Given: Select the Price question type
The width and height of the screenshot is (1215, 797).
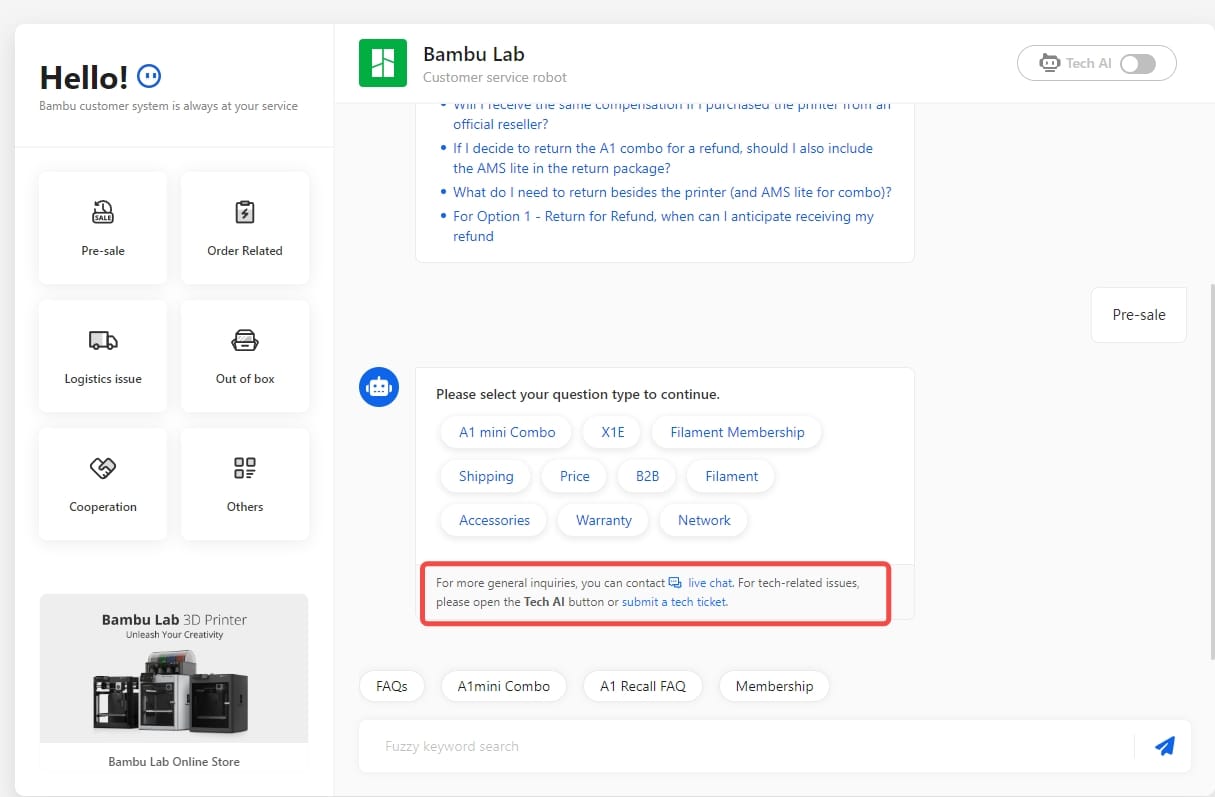Looking at the screenshot, I should point(575,476).
